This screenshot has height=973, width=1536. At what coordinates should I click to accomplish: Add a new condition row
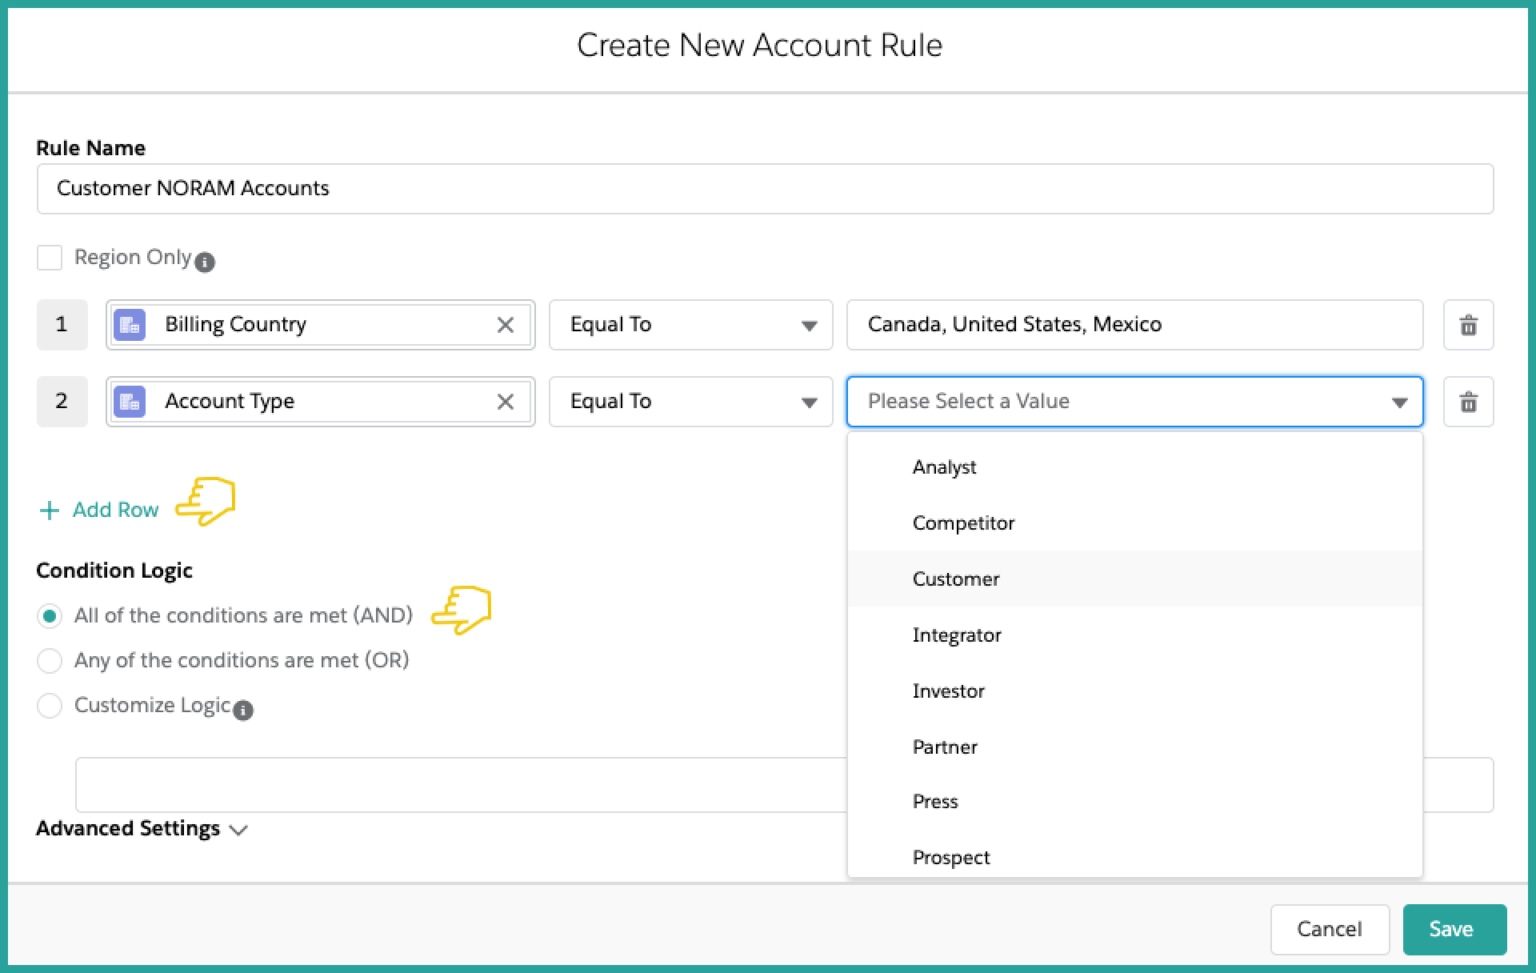click(99, 510)
